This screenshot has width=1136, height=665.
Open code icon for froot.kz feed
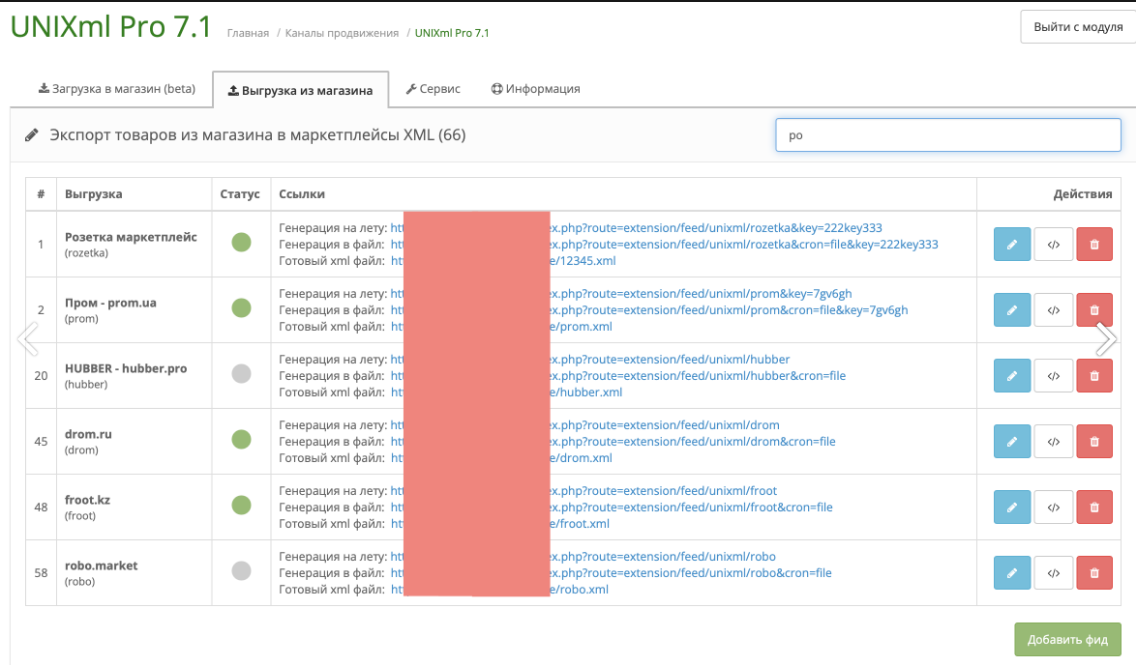[1053, 507]
